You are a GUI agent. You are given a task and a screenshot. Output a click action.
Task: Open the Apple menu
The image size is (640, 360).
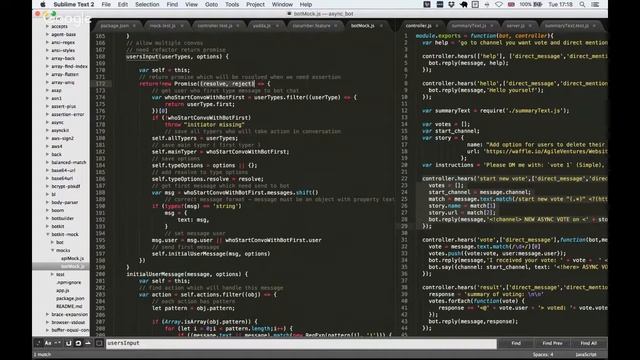43,4
